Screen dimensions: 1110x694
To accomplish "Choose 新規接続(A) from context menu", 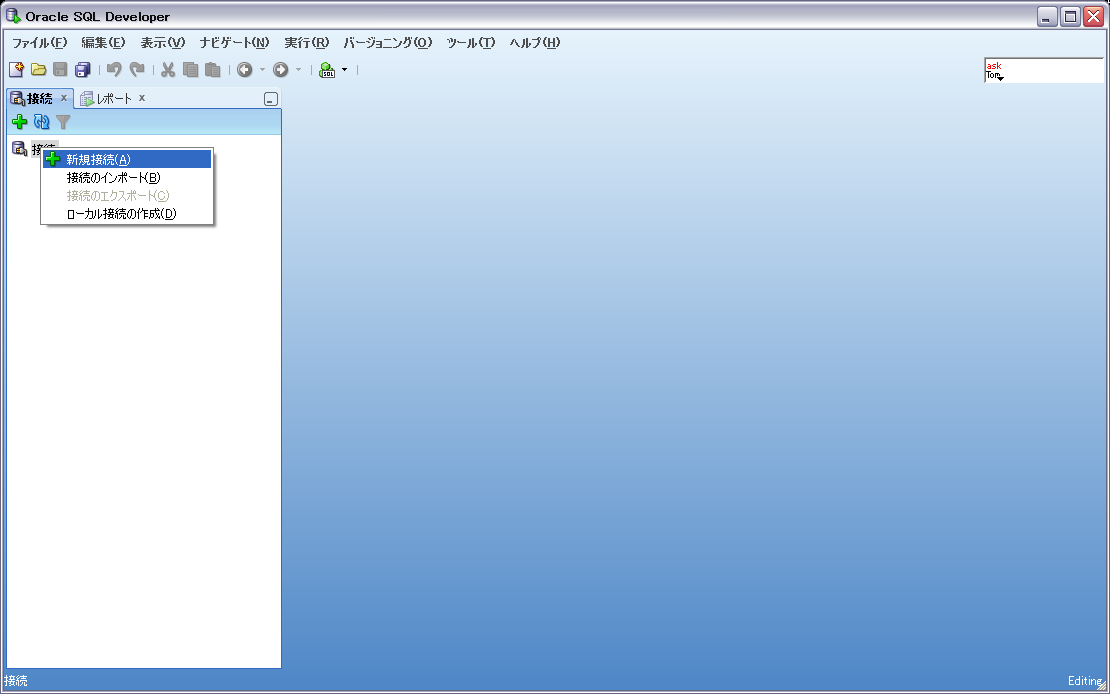I will [127, 159].
